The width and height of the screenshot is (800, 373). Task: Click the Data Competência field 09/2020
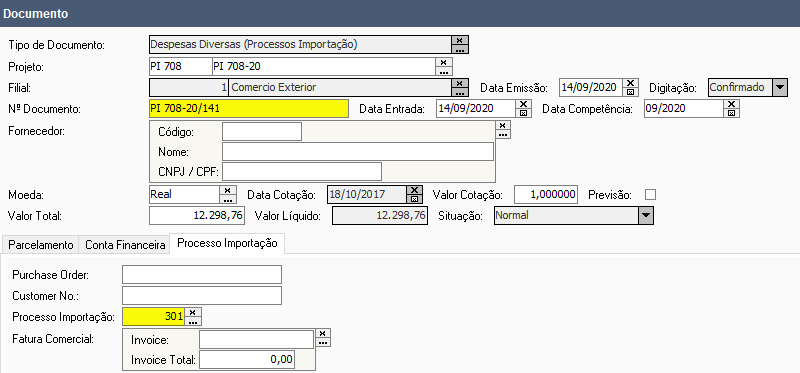[x=684, y=109]
